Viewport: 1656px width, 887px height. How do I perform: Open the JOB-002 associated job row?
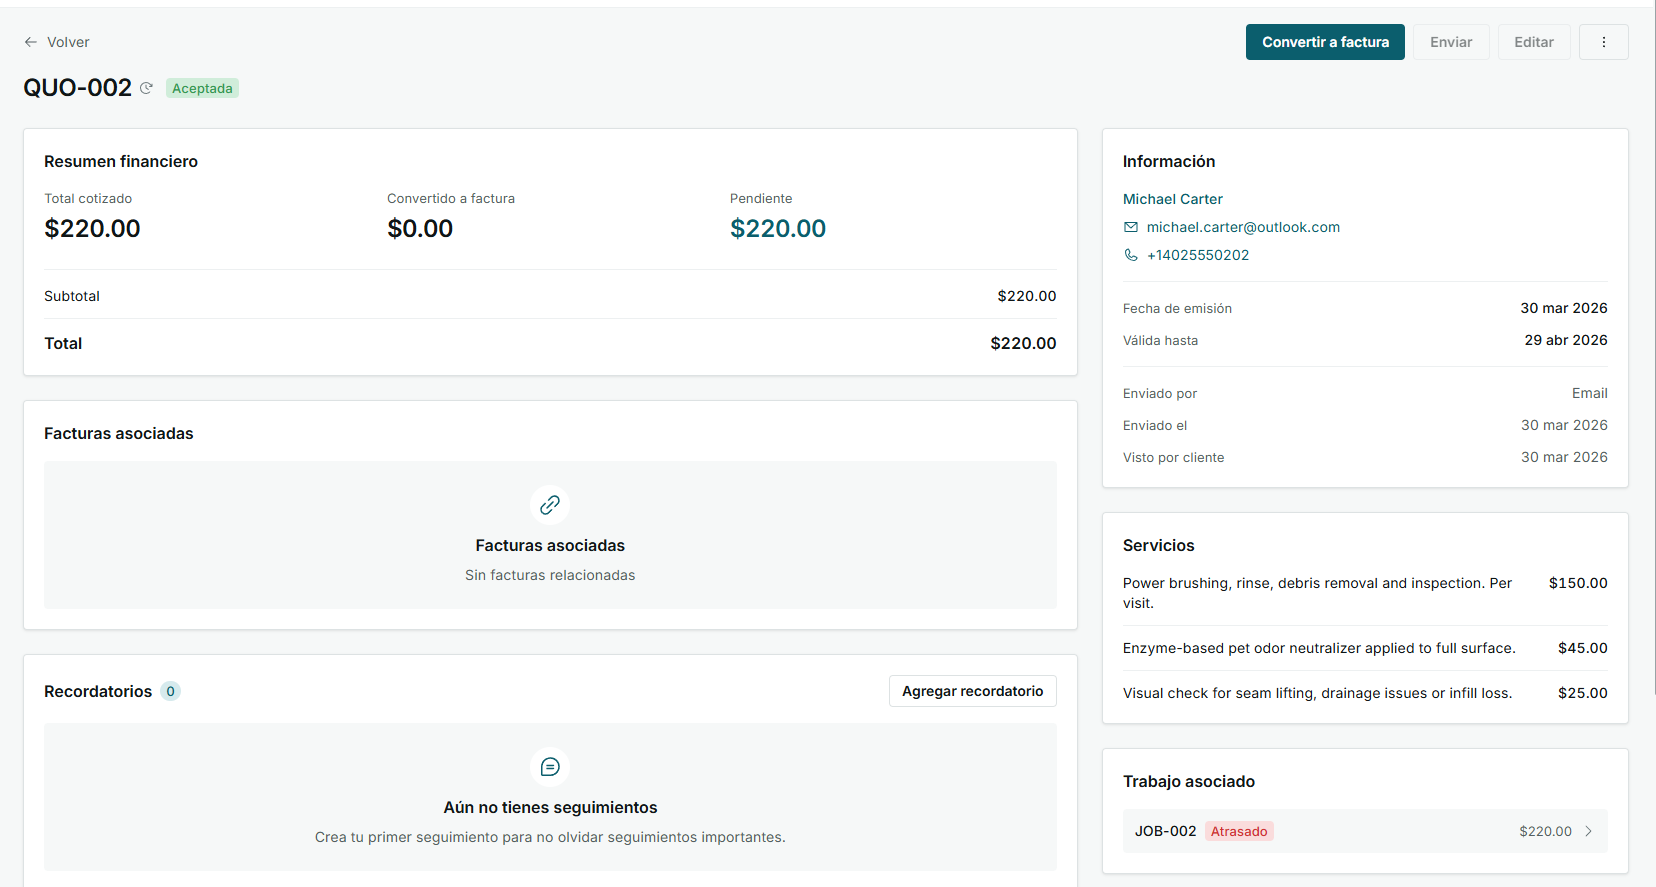pyautogui.click(x=1365, y=831)
